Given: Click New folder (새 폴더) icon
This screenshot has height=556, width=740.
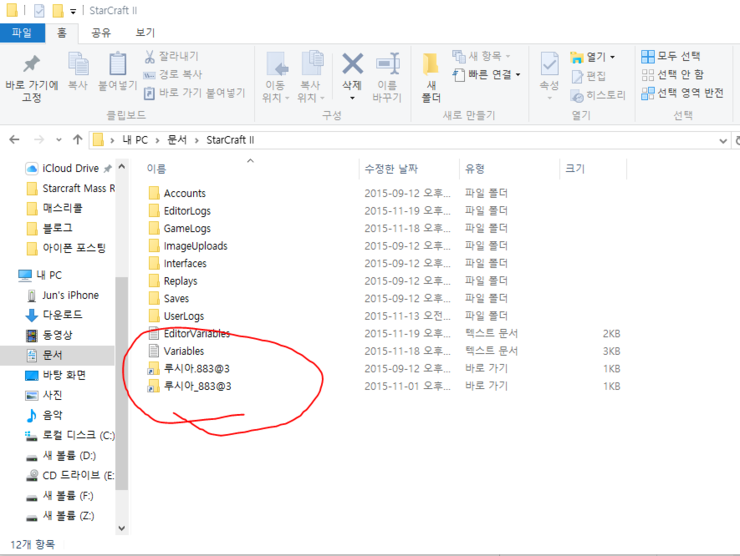Looking at the screenshot, I should point(430,64).
